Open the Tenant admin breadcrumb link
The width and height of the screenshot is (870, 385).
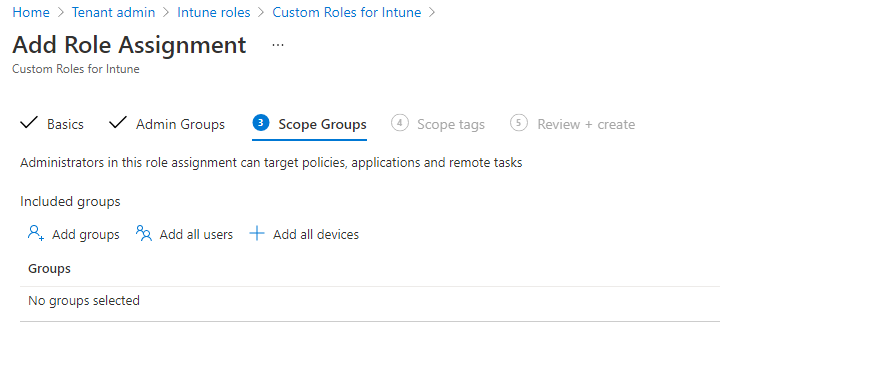click(113, 12)
